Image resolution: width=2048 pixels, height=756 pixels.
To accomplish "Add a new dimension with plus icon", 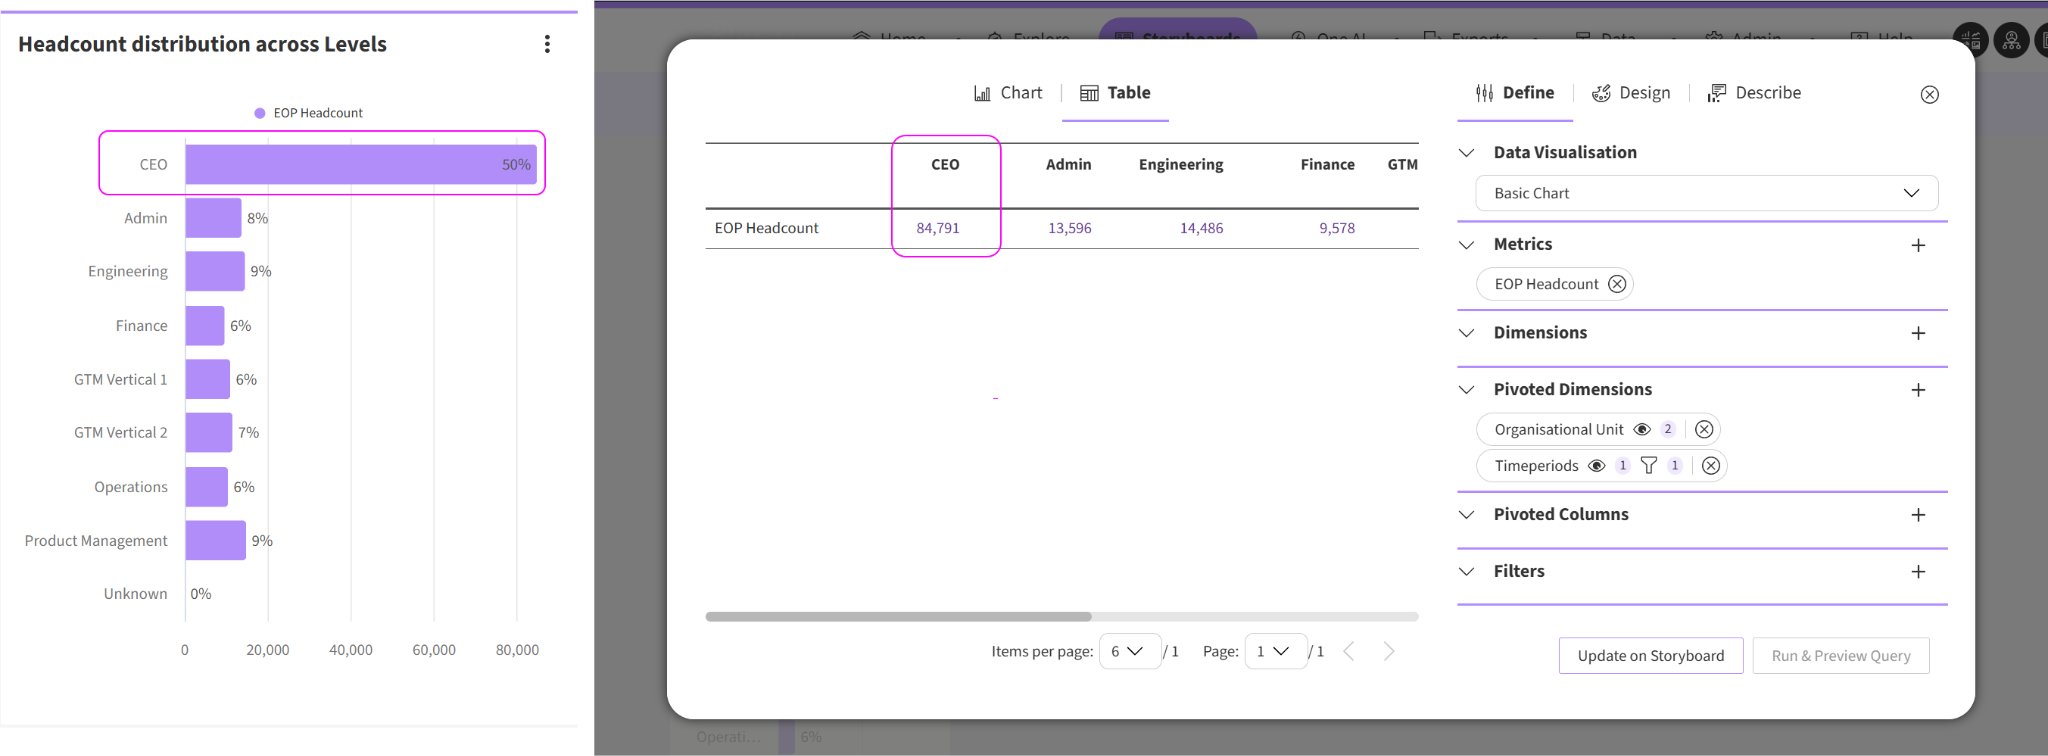I will tap(1917, 333).
